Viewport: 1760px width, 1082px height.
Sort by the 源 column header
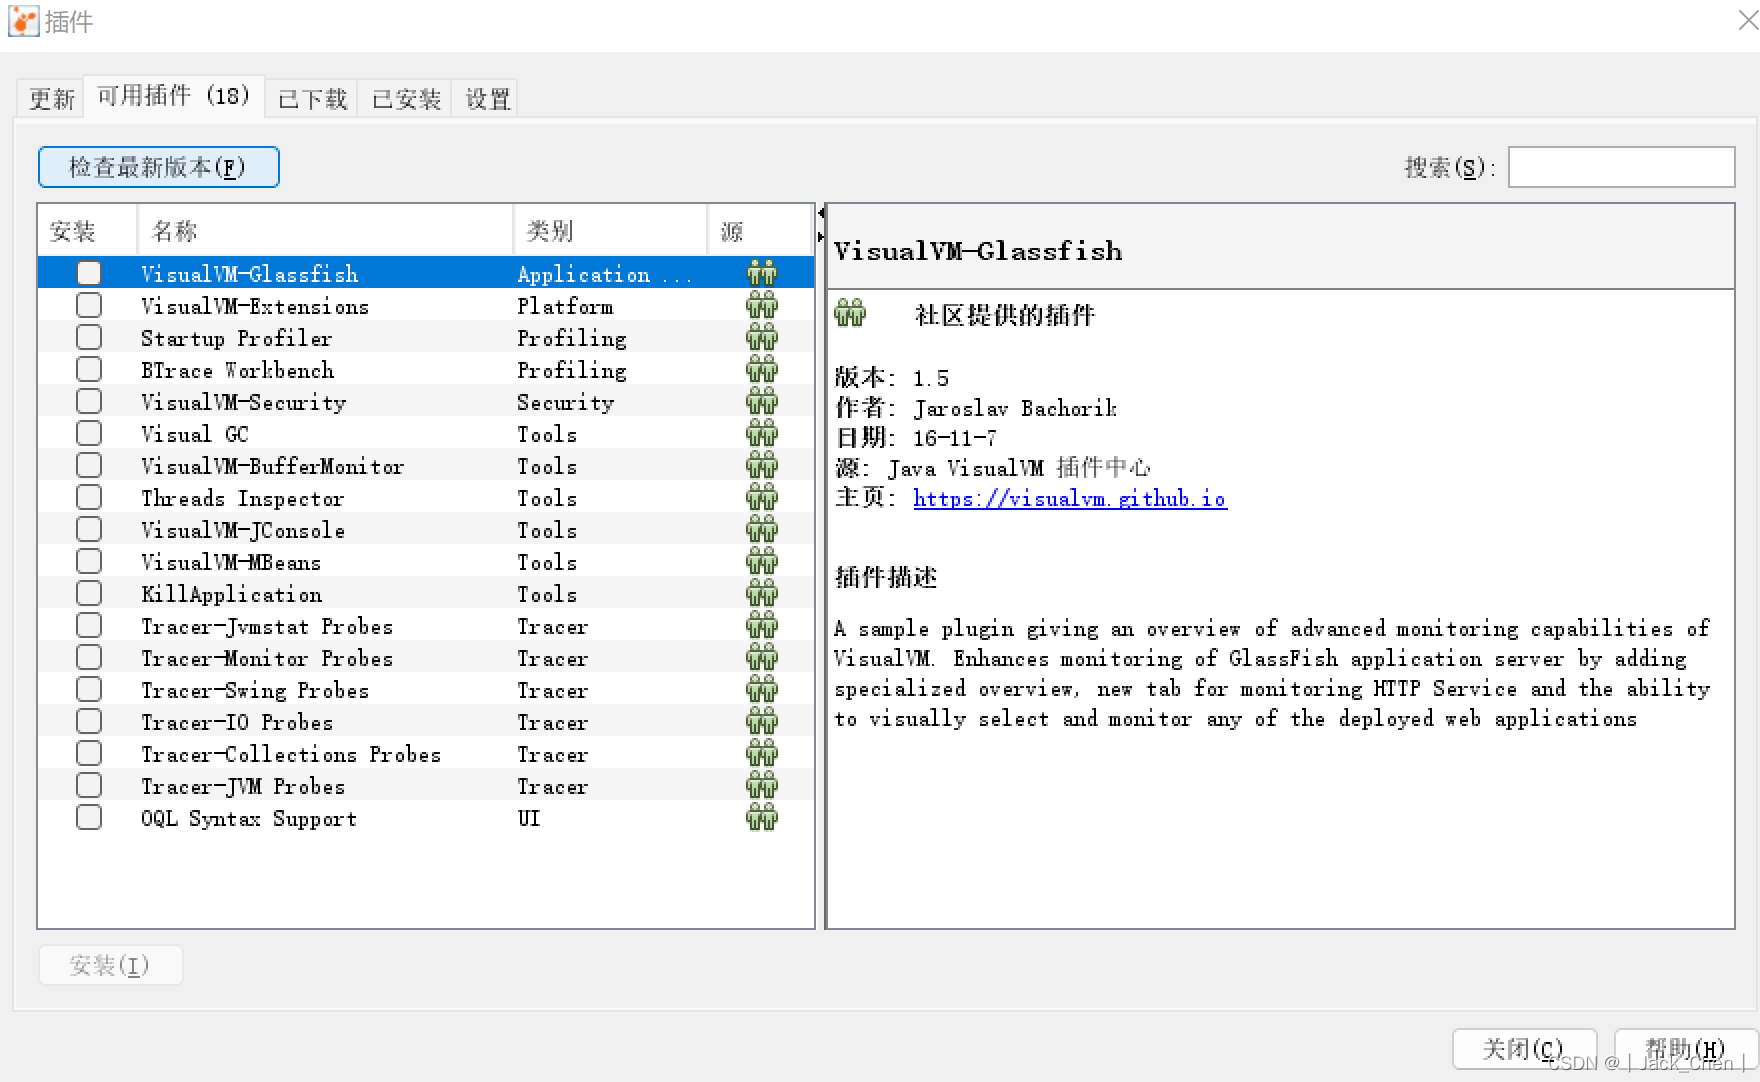coord(760,231)
